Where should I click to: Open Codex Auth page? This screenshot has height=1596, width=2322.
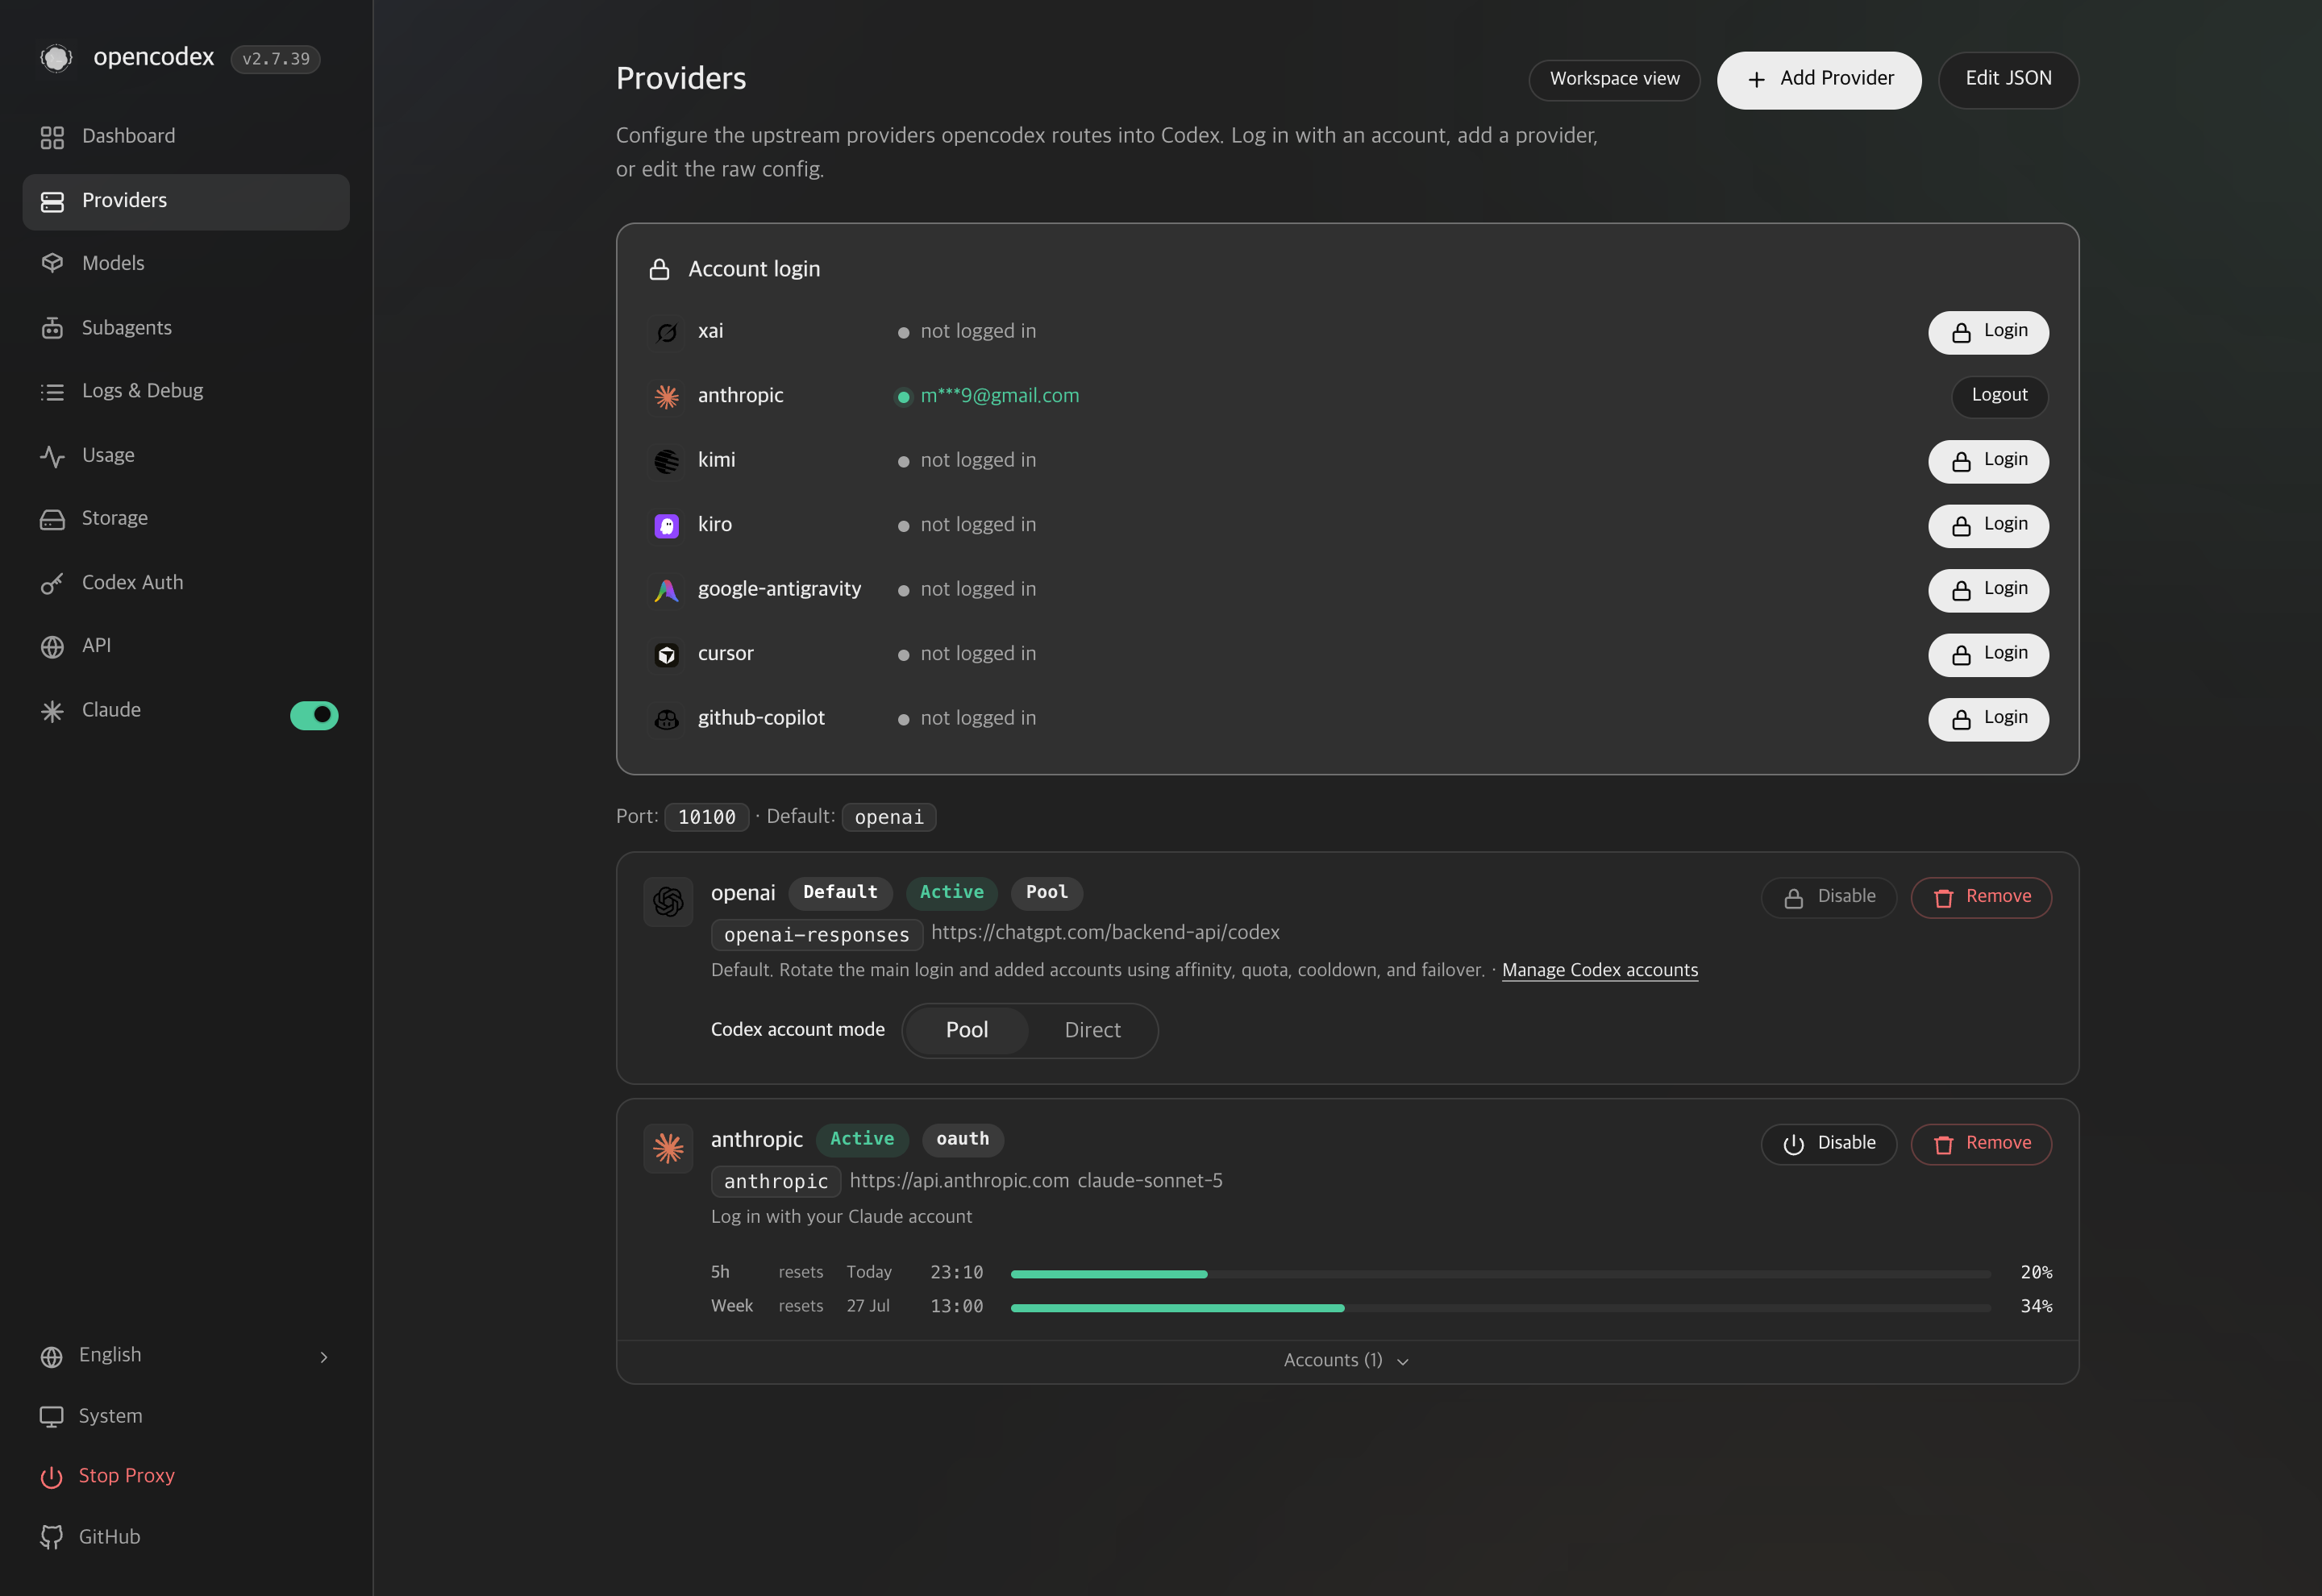[x=186, y=583]
